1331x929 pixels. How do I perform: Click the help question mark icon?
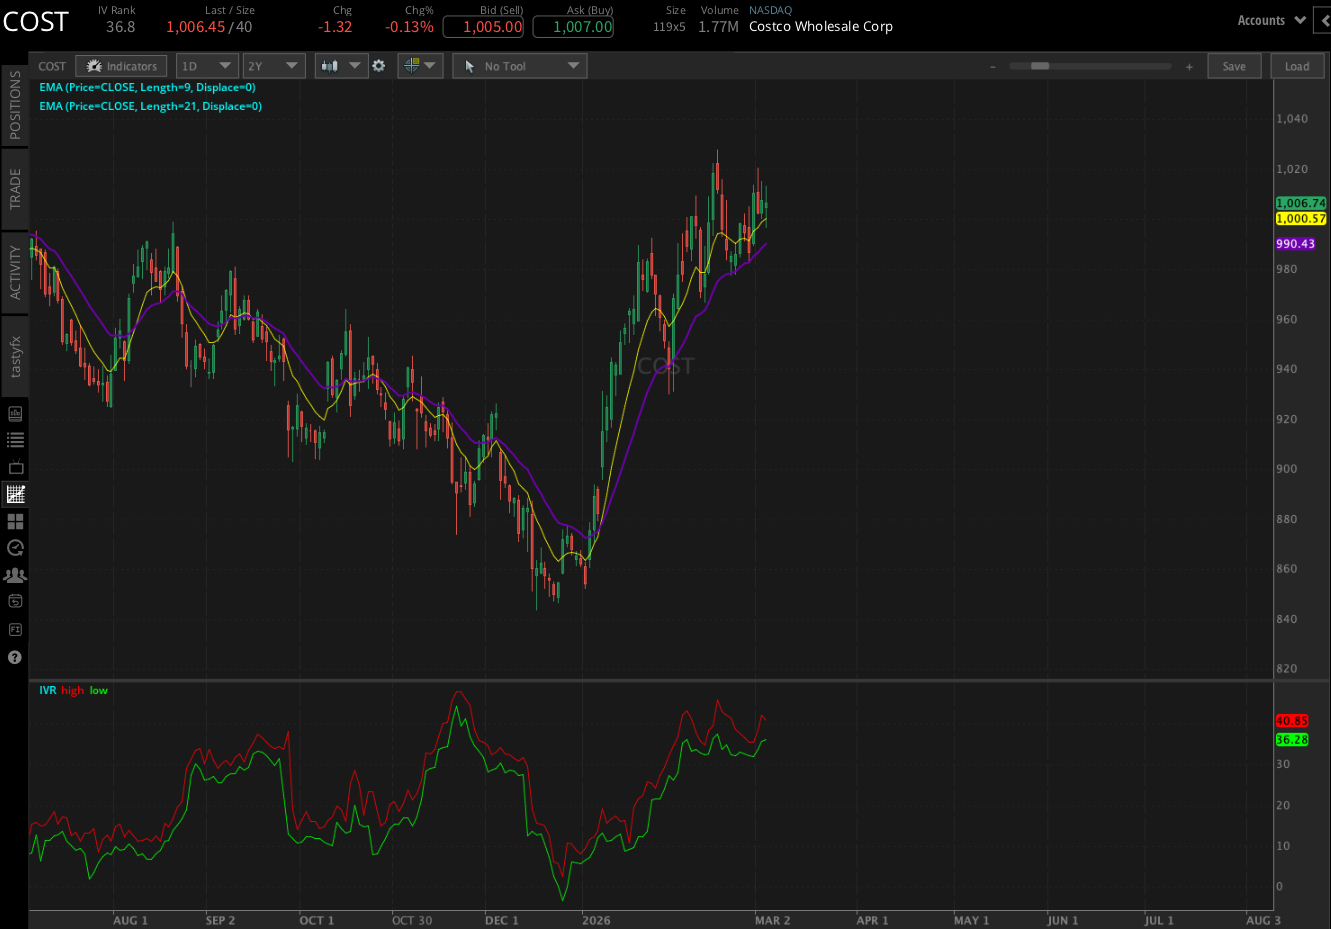click(x=15, y=657)
